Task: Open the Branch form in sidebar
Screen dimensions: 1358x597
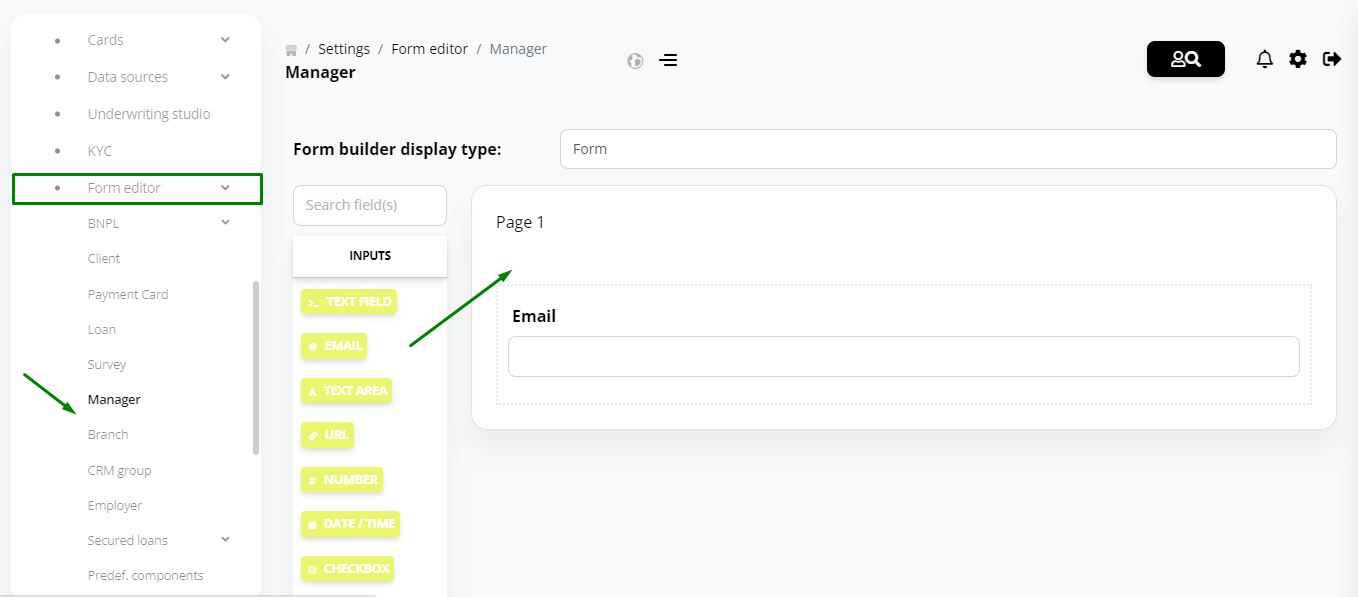Action: [x=108, y=435]
